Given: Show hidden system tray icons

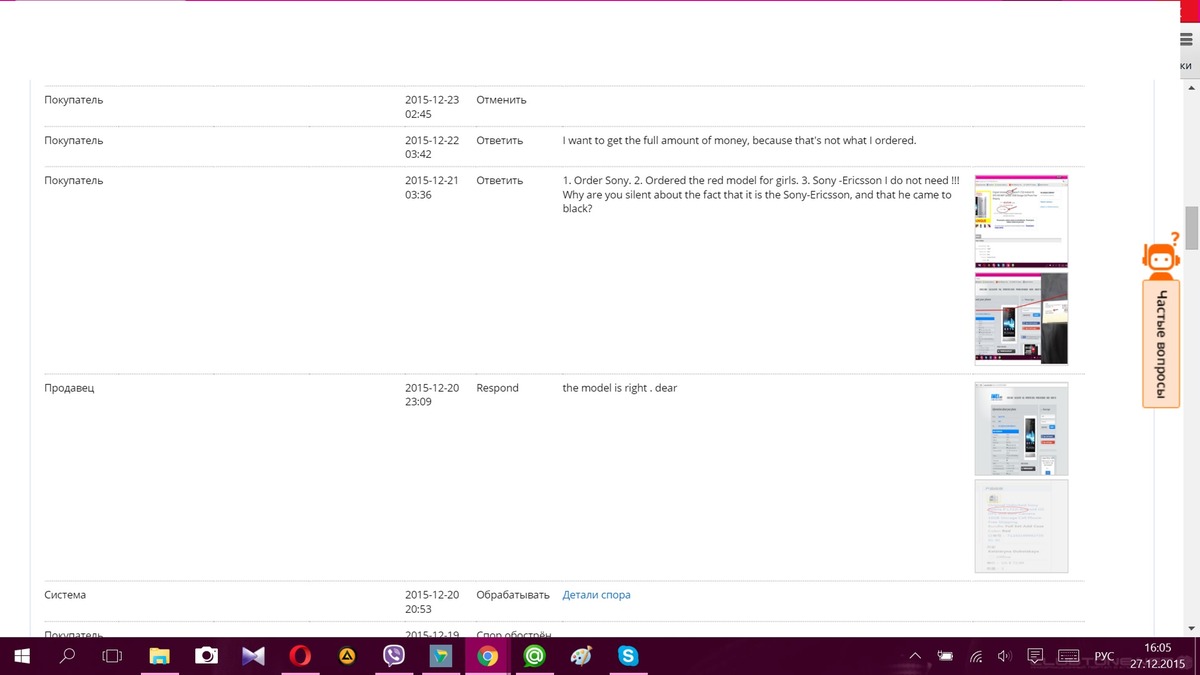Looking at the screenshot, I should tap(915, 656).
